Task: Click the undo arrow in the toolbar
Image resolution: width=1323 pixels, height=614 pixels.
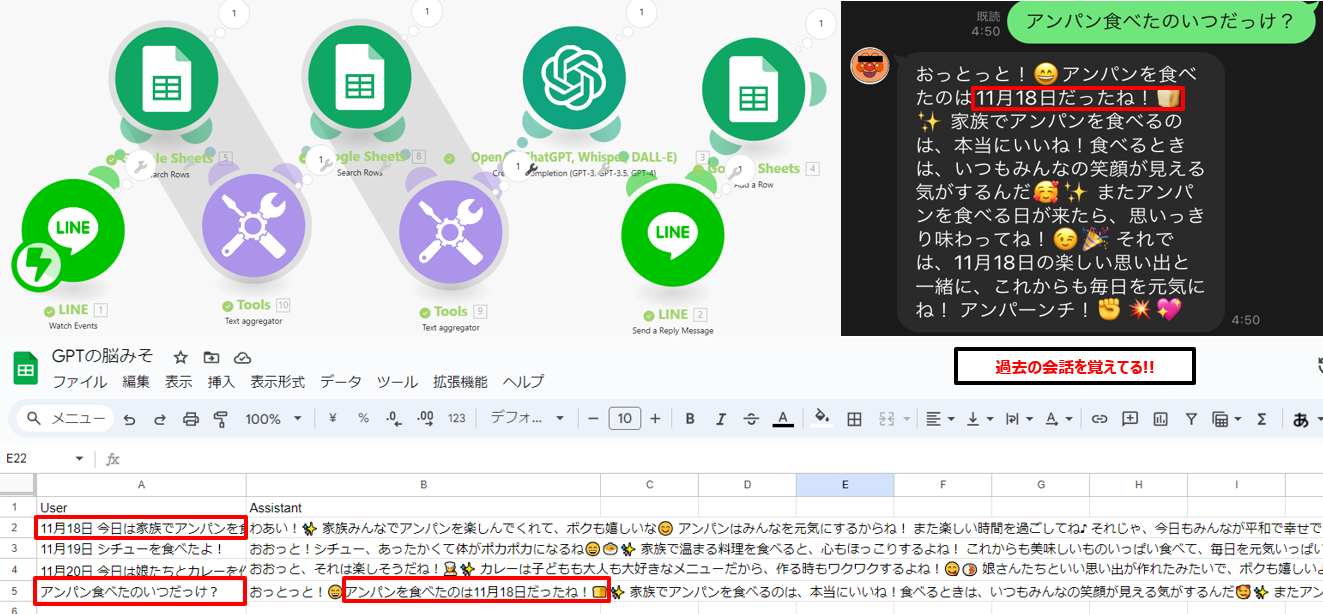Action: 130,419
